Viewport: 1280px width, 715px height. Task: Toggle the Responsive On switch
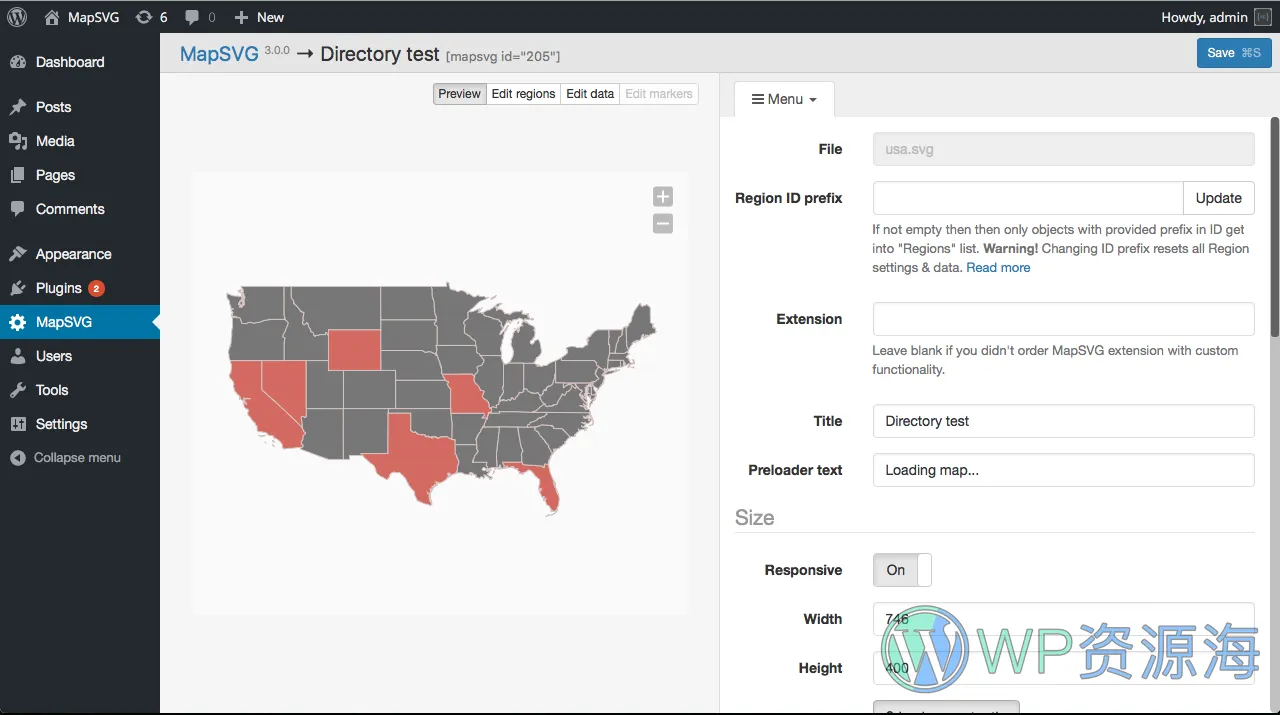[902, 570]
